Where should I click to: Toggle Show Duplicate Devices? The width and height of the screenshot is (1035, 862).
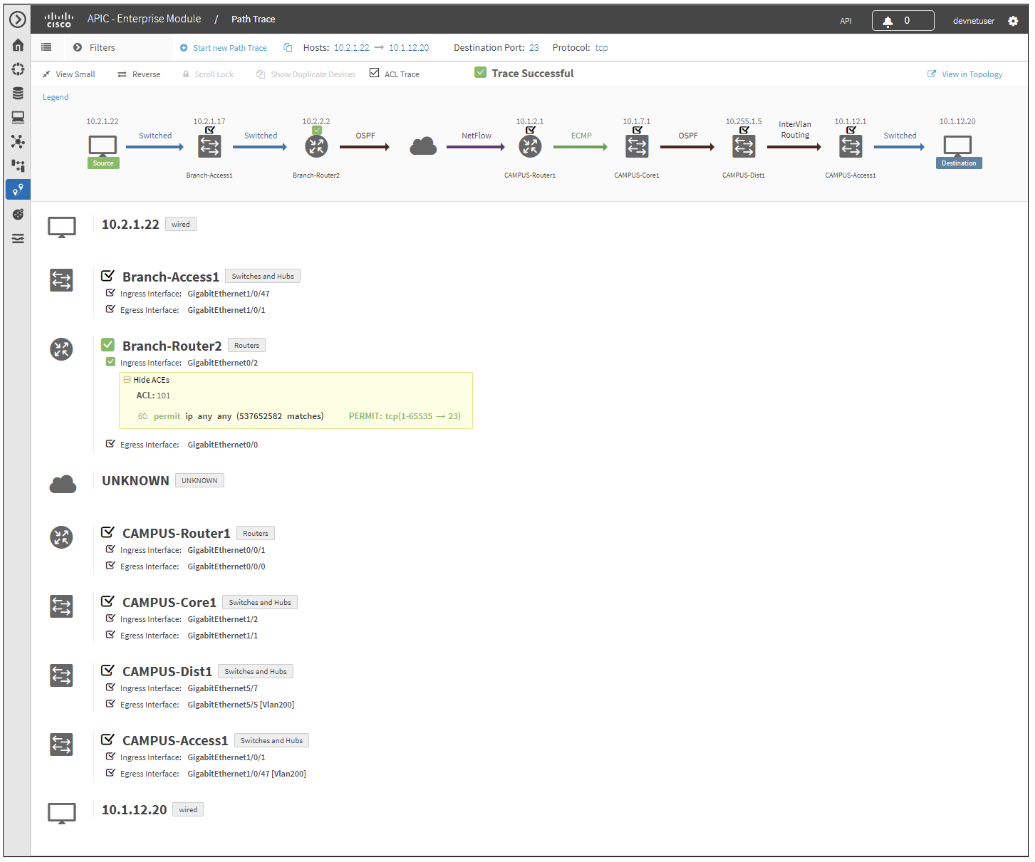coord(306,74)
